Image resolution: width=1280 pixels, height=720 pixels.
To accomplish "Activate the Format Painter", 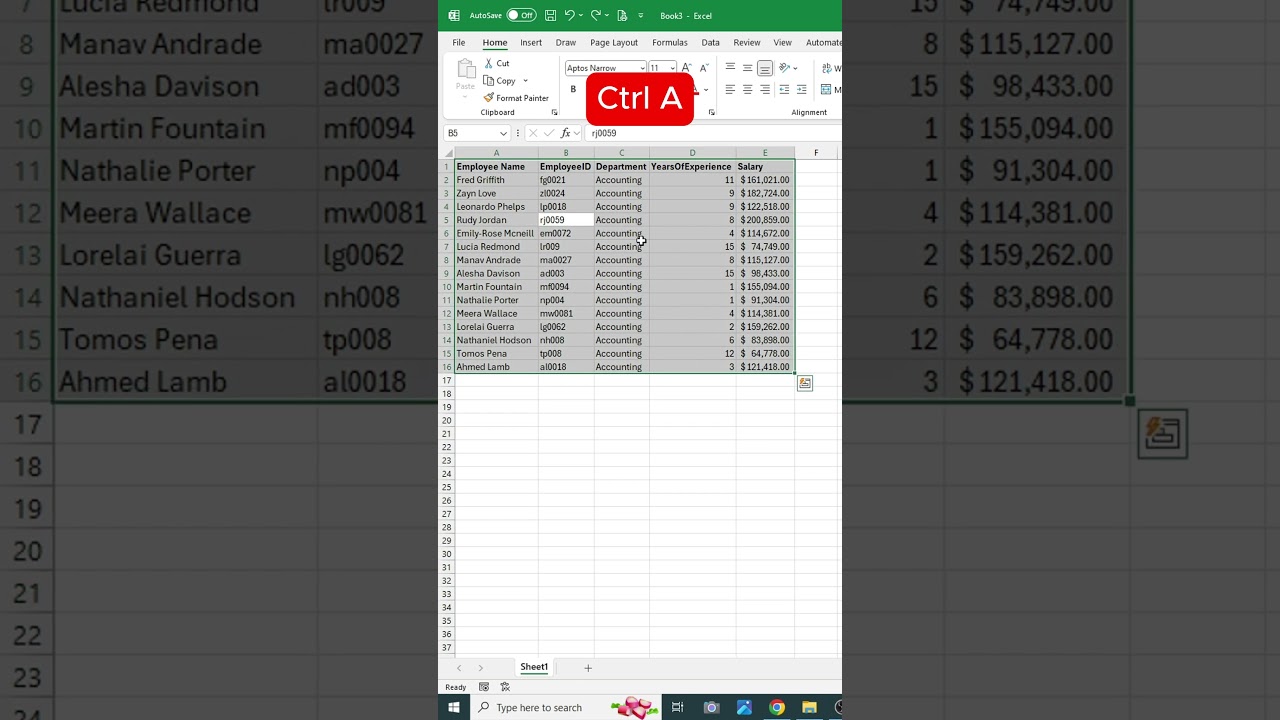I will coord(516,98).
